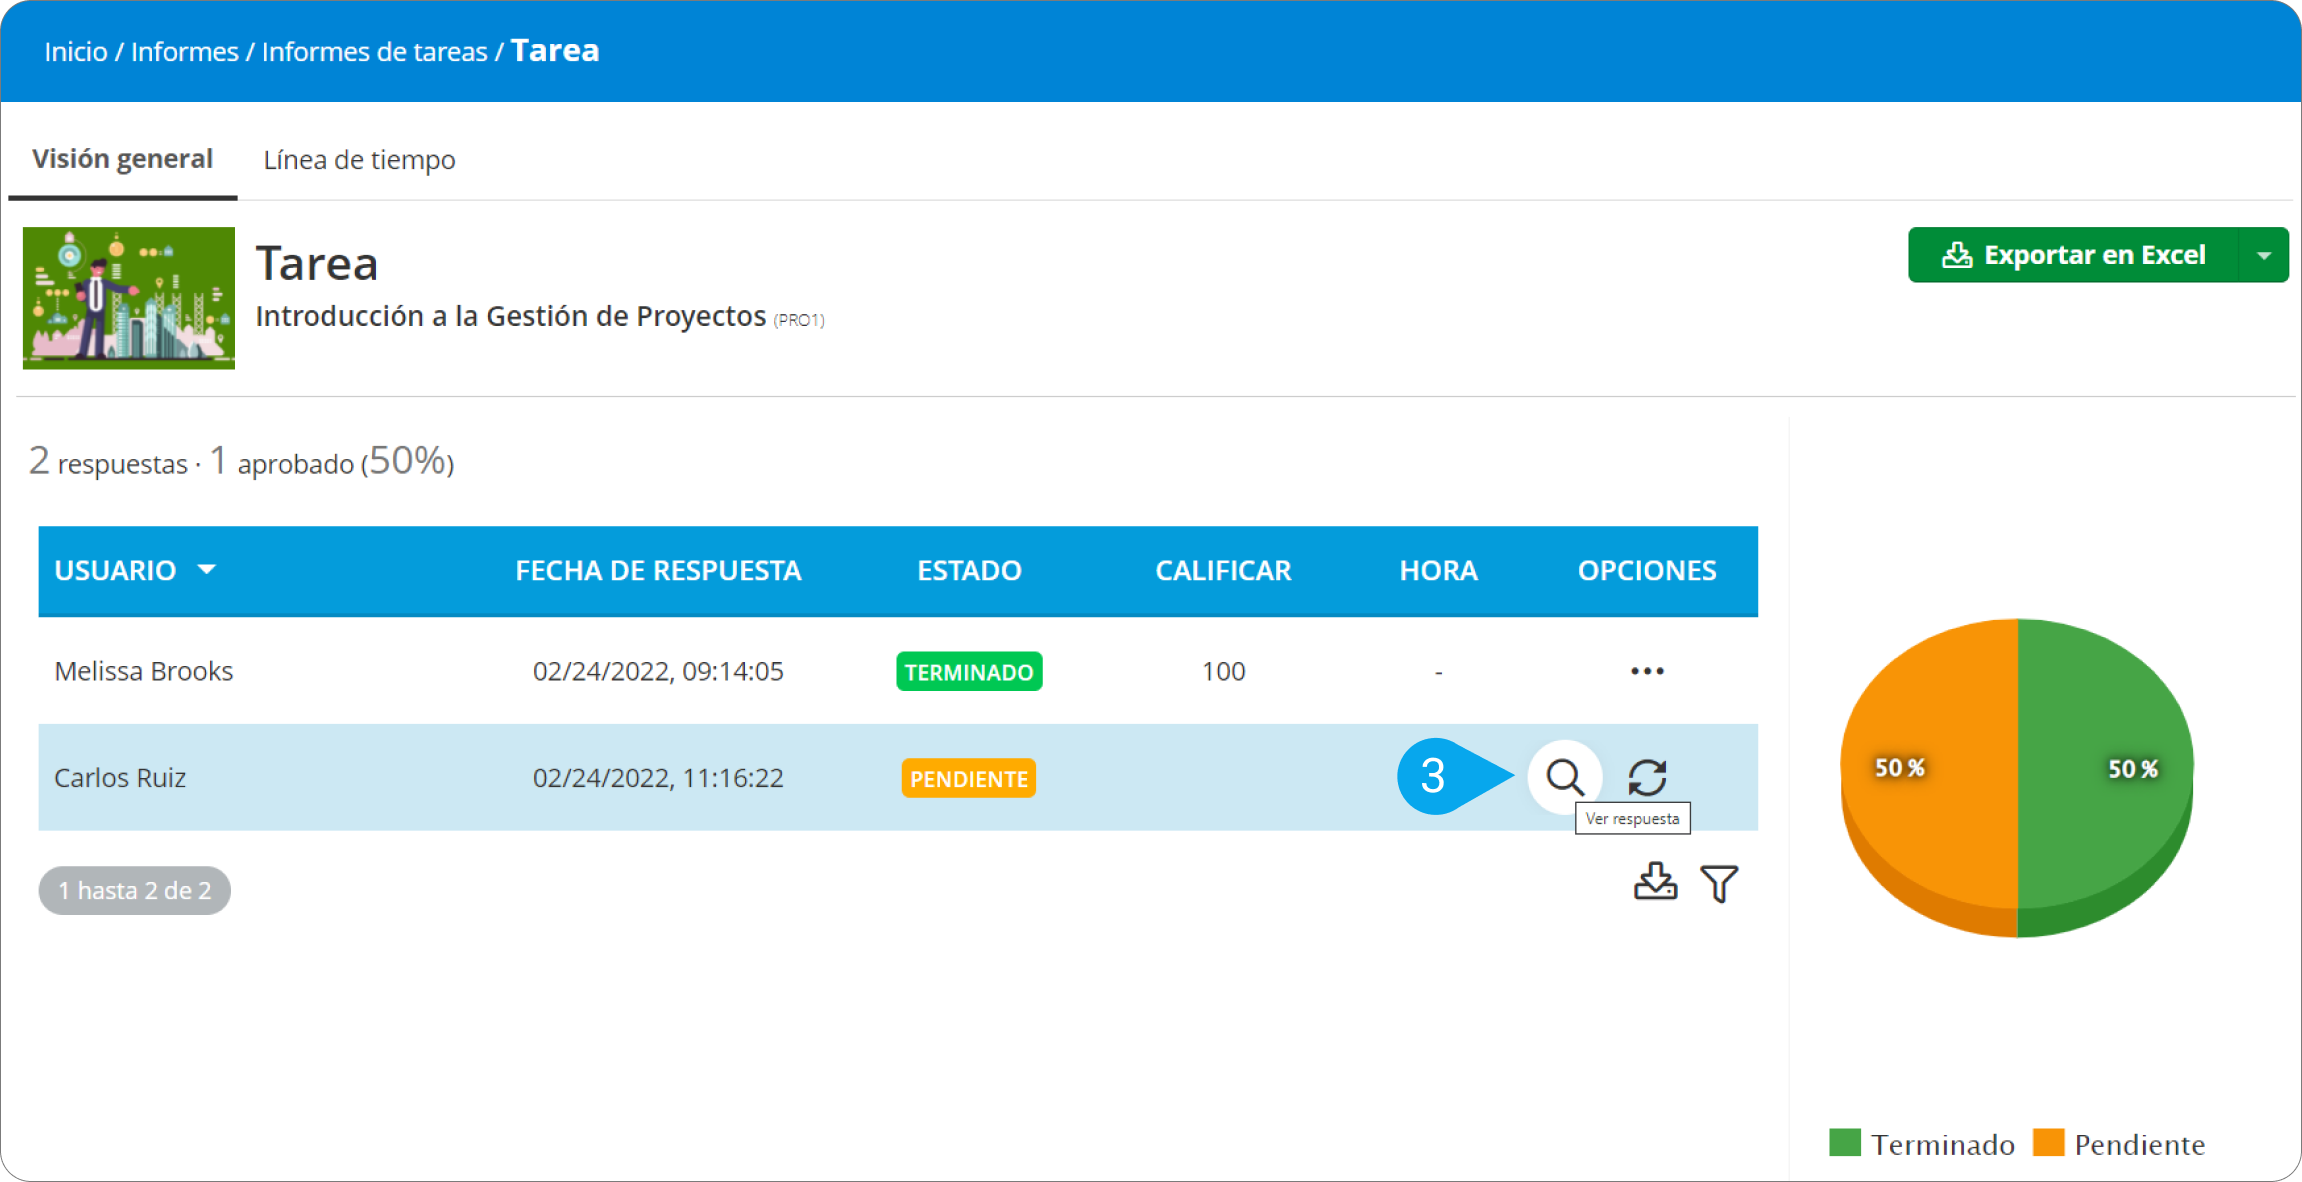Click the green Terminado legend swatch
The height and width of the screenshot is (1182, 2302).
(x=1844, y=1143)
